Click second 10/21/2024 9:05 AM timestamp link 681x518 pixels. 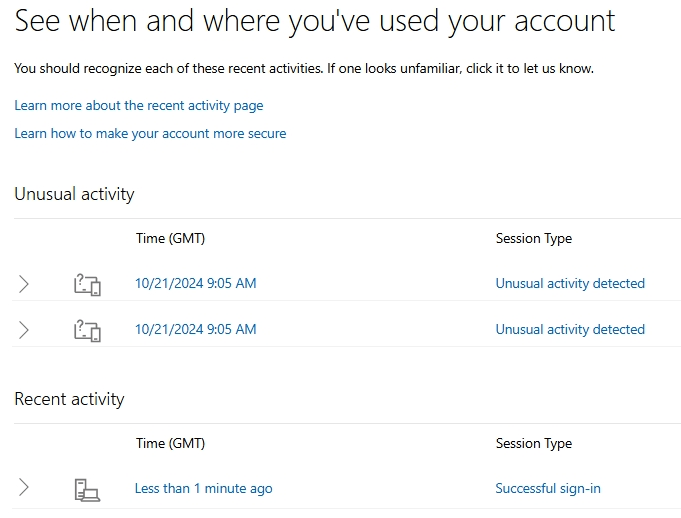click(x=195, y=329)
